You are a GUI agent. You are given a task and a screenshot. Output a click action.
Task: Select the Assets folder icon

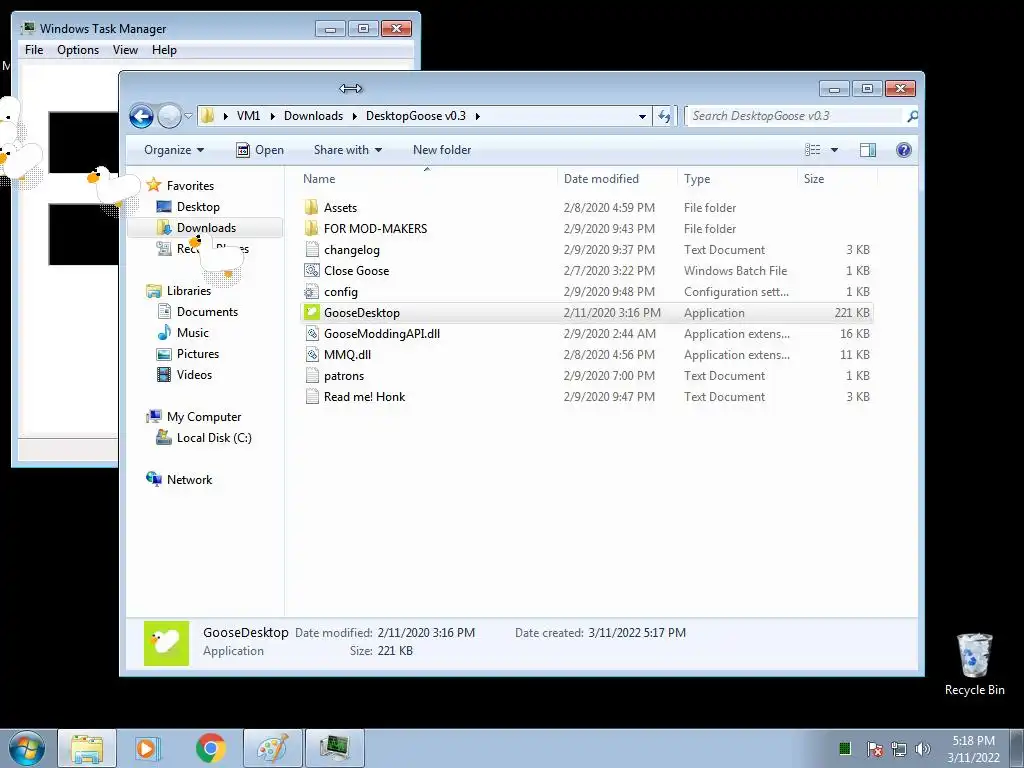pos(312,208)
